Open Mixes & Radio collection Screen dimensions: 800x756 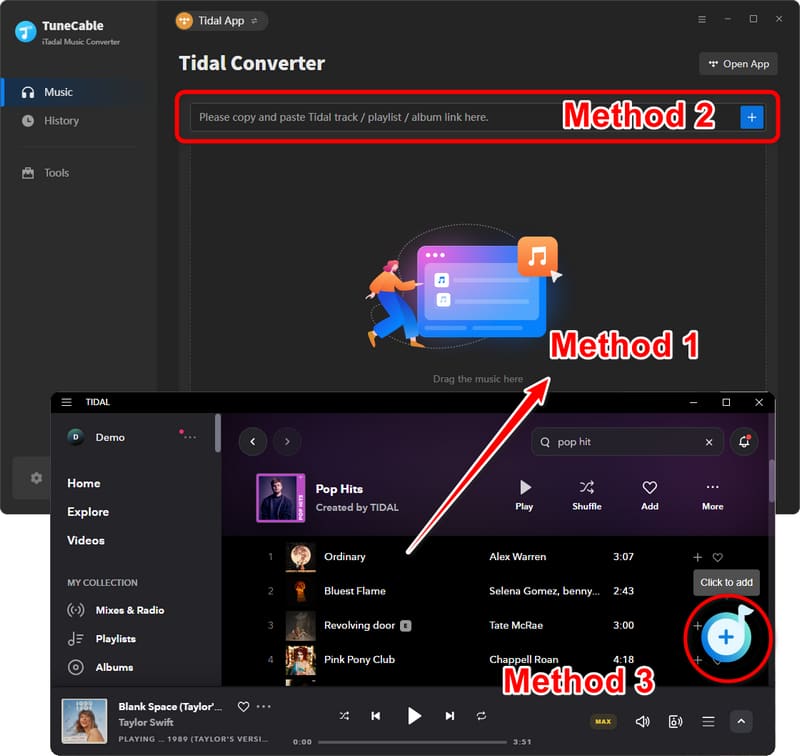pos(116,610)
